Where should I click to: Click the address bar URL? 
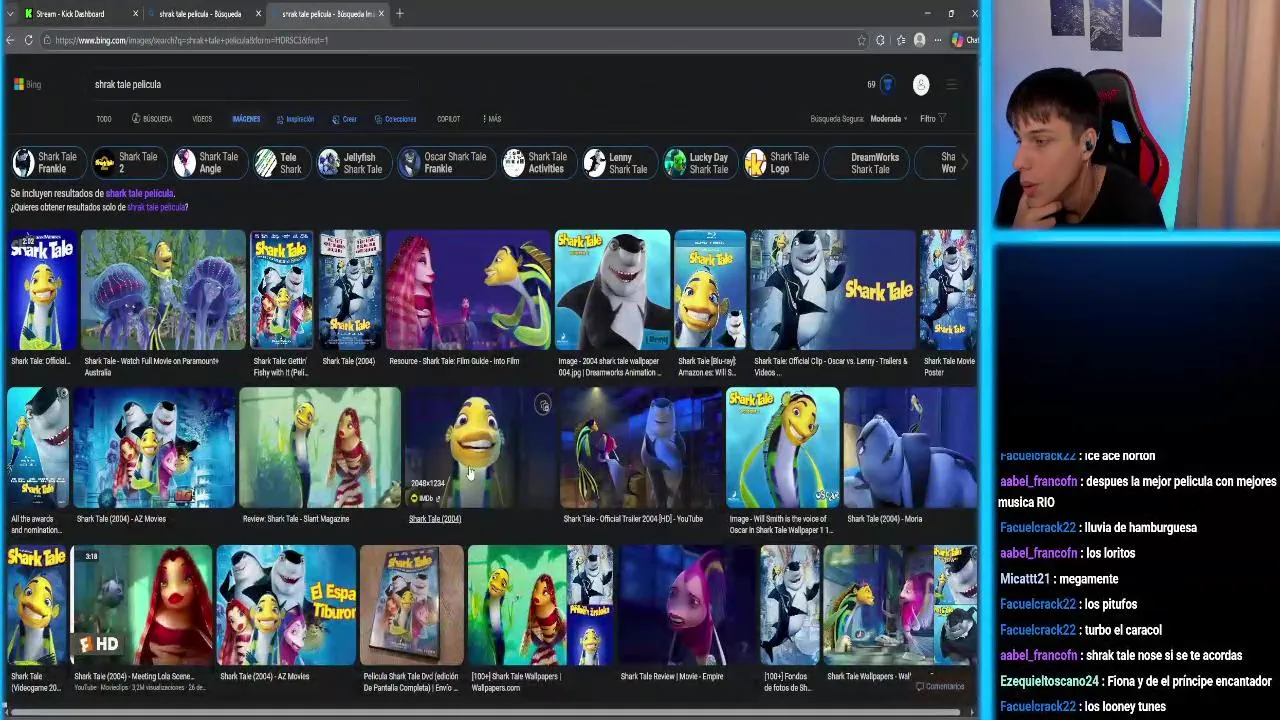pyautogui.click(x=191, y=40)
